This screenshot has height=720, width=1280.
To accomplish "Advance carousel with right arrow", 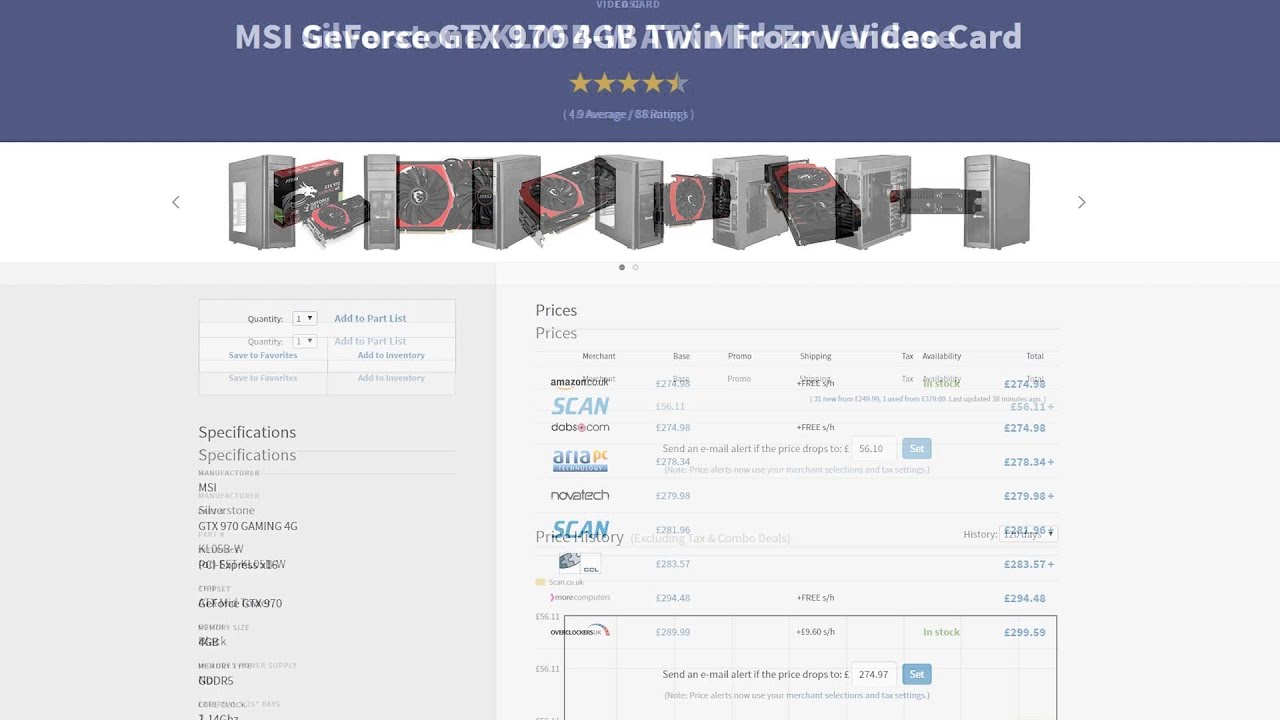I will (1081, 202).
